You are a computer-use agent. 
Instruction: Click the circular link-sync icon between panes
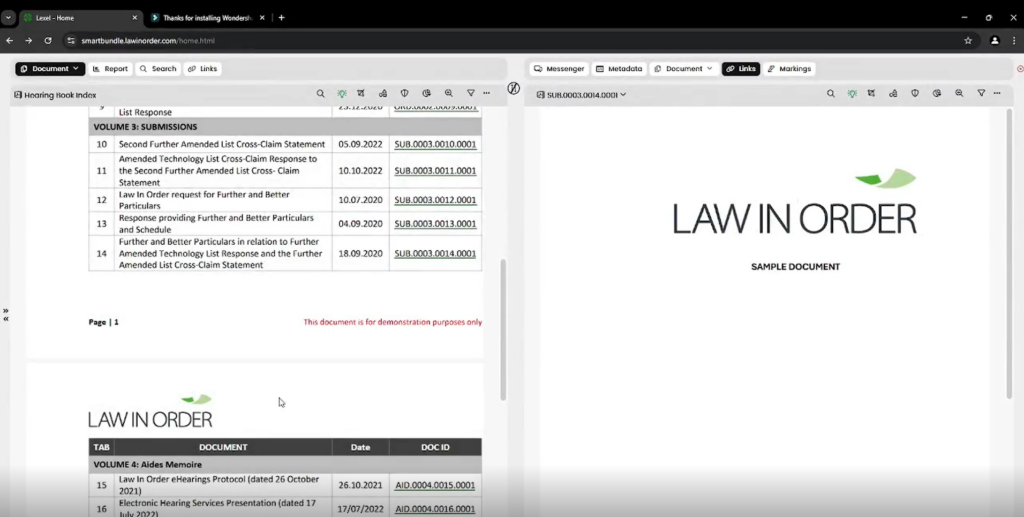[514, 88]
